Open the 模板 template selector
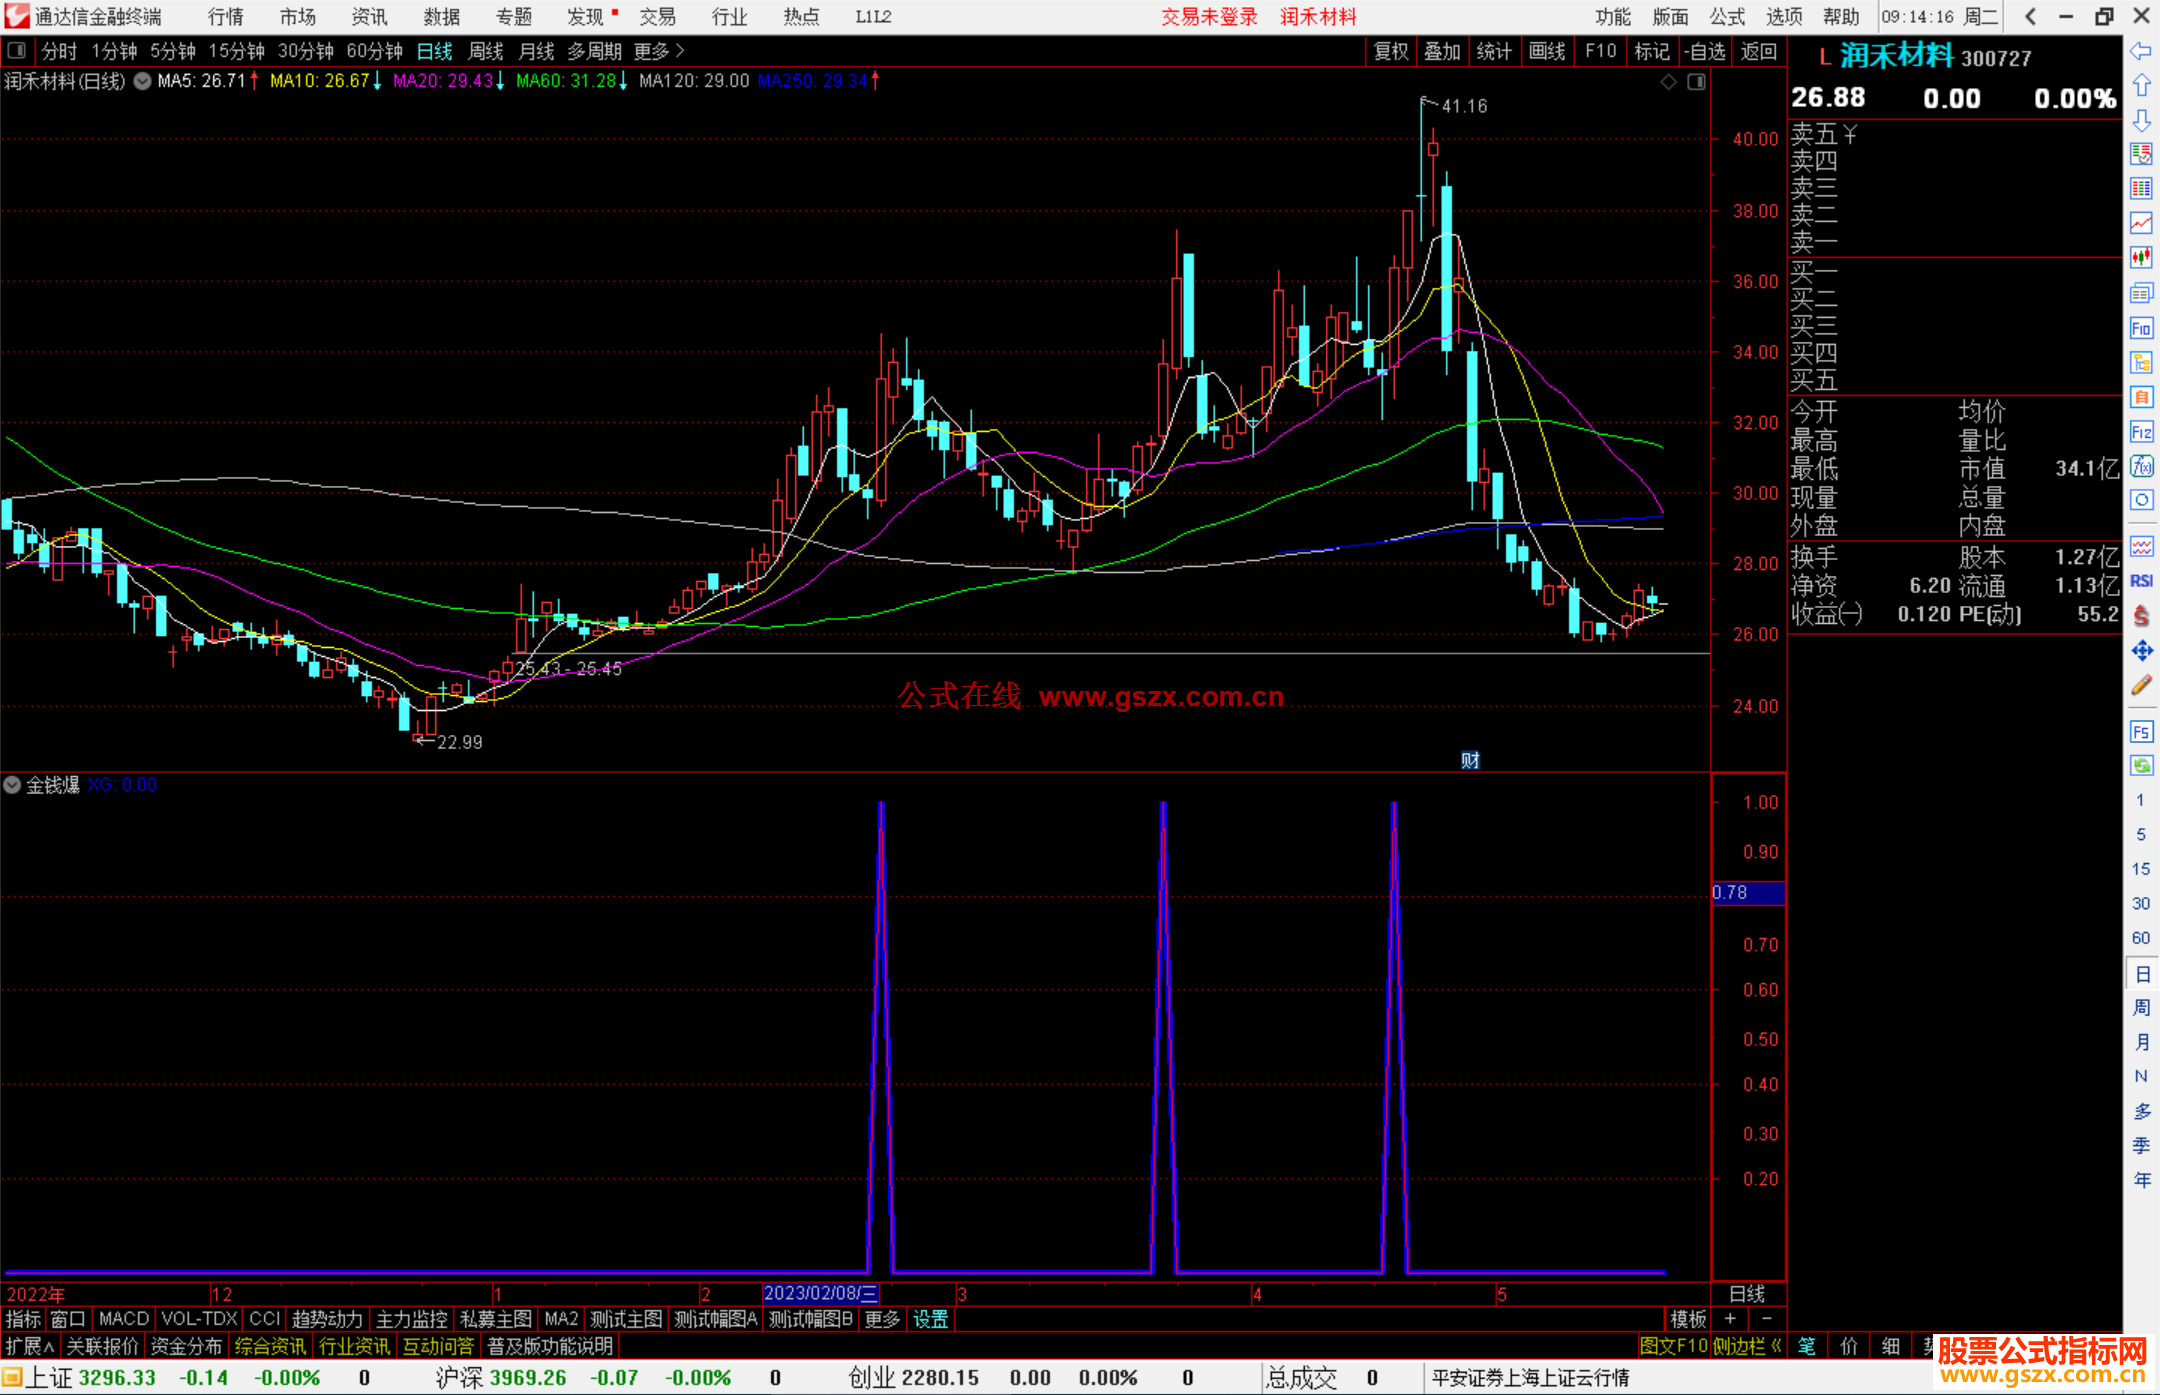Screen dimensions: 2160x1395 1688,1319
